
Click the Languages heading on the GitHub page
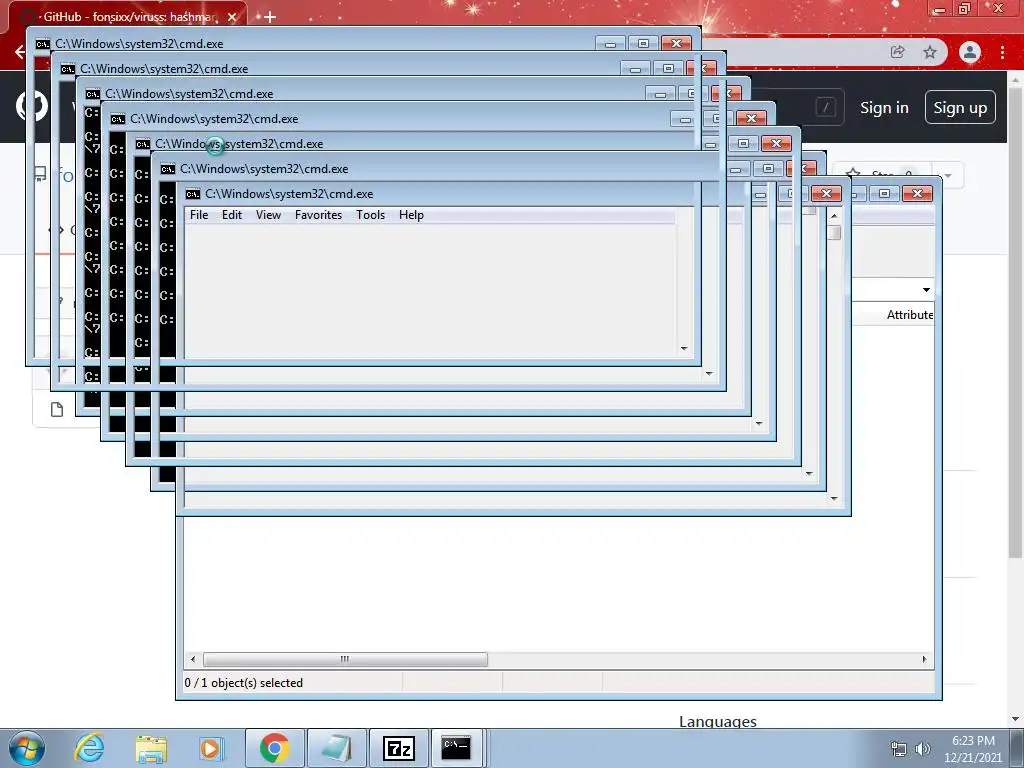(718, 722)
